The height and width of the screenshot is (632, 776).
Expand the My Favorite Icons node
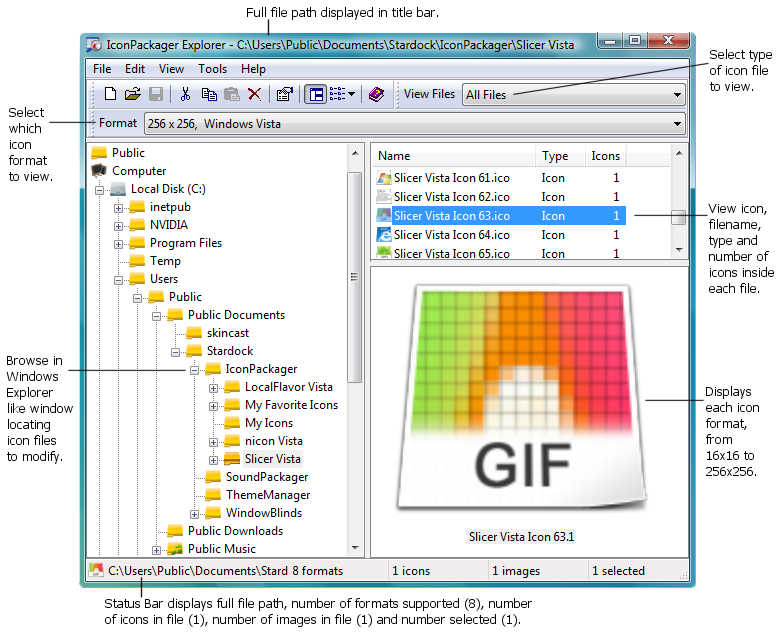[213, 406]
